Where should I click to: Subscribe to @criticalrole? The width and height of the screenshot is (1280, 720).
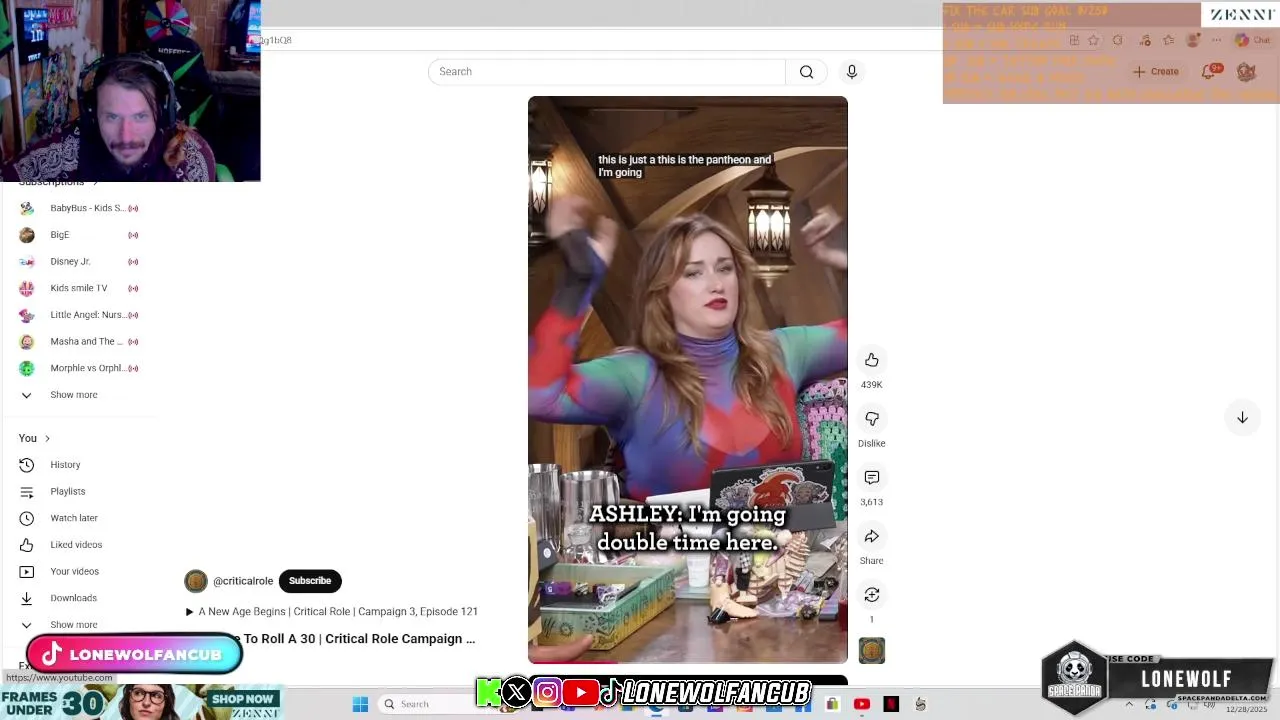310,581
